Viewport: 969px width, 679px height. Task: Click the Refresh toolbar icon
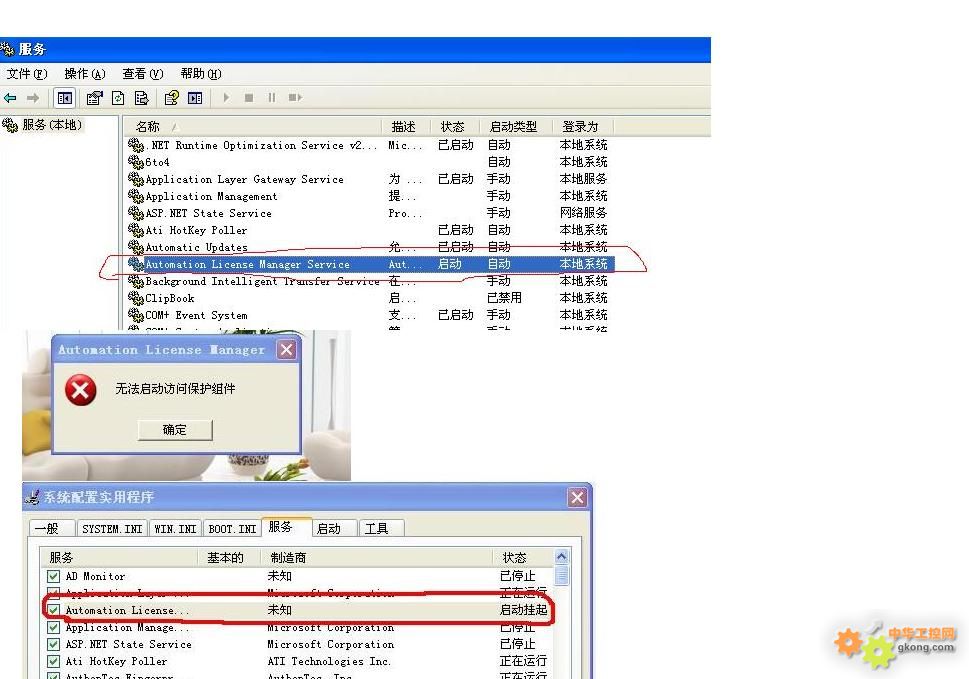coord(118,98)
